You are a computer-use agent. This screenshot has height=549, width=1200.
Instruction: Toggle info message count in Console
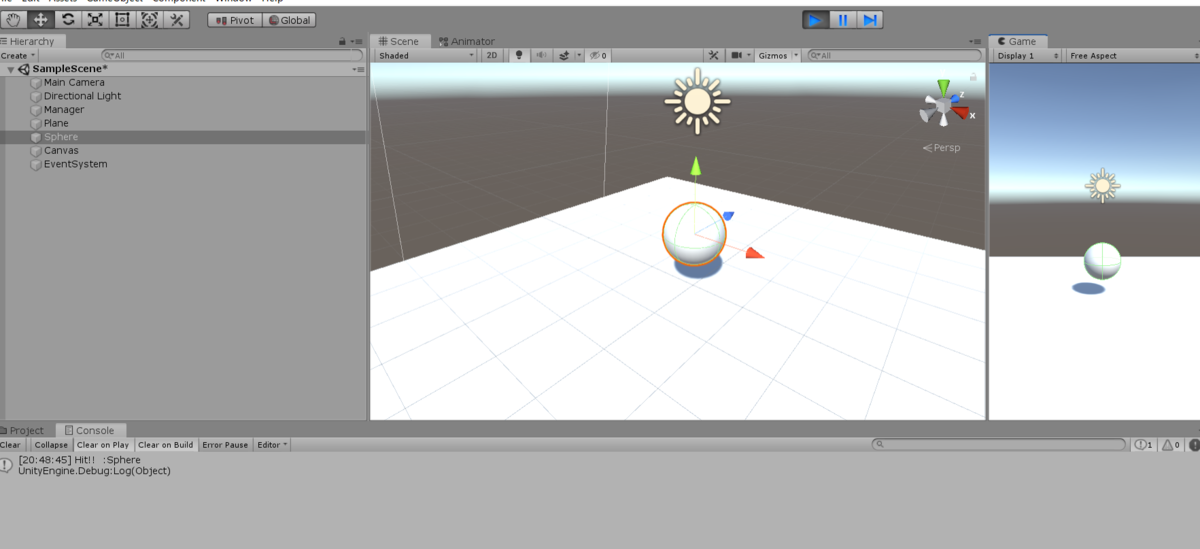pyautogui.click(x=1144, y=445)
